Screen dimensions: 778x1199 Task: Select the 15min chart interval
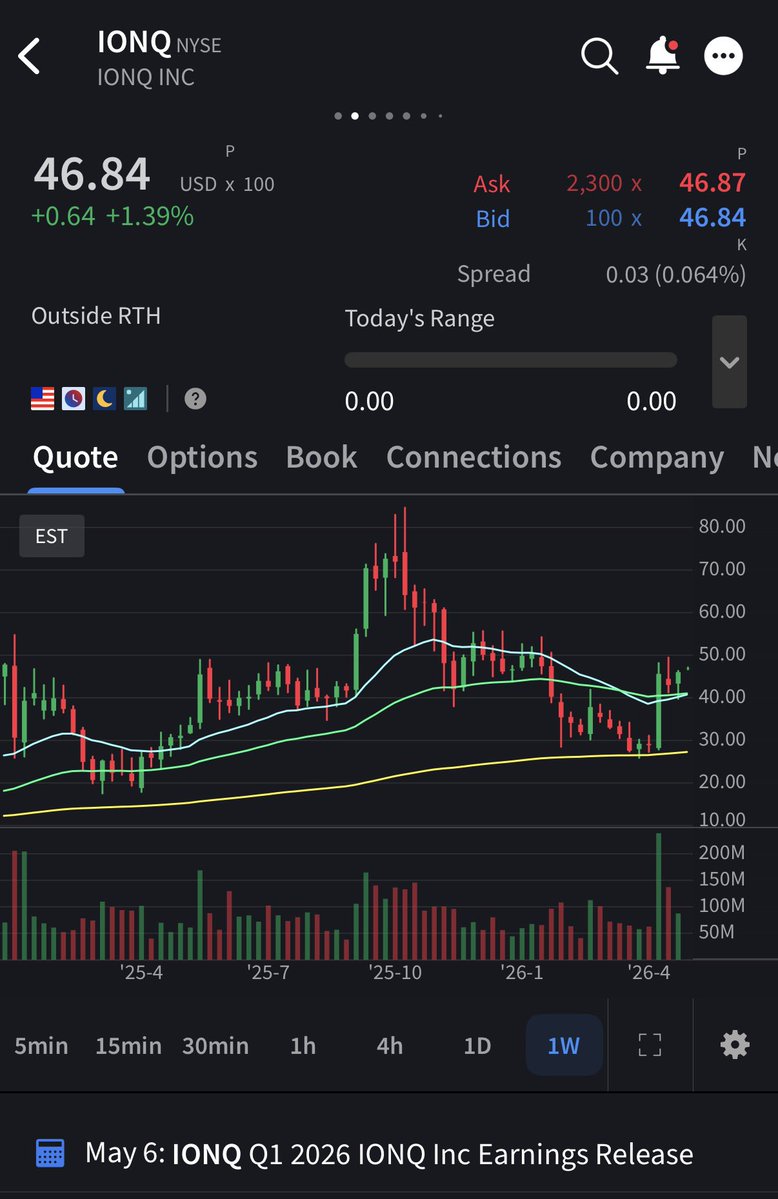[128, 1045]
